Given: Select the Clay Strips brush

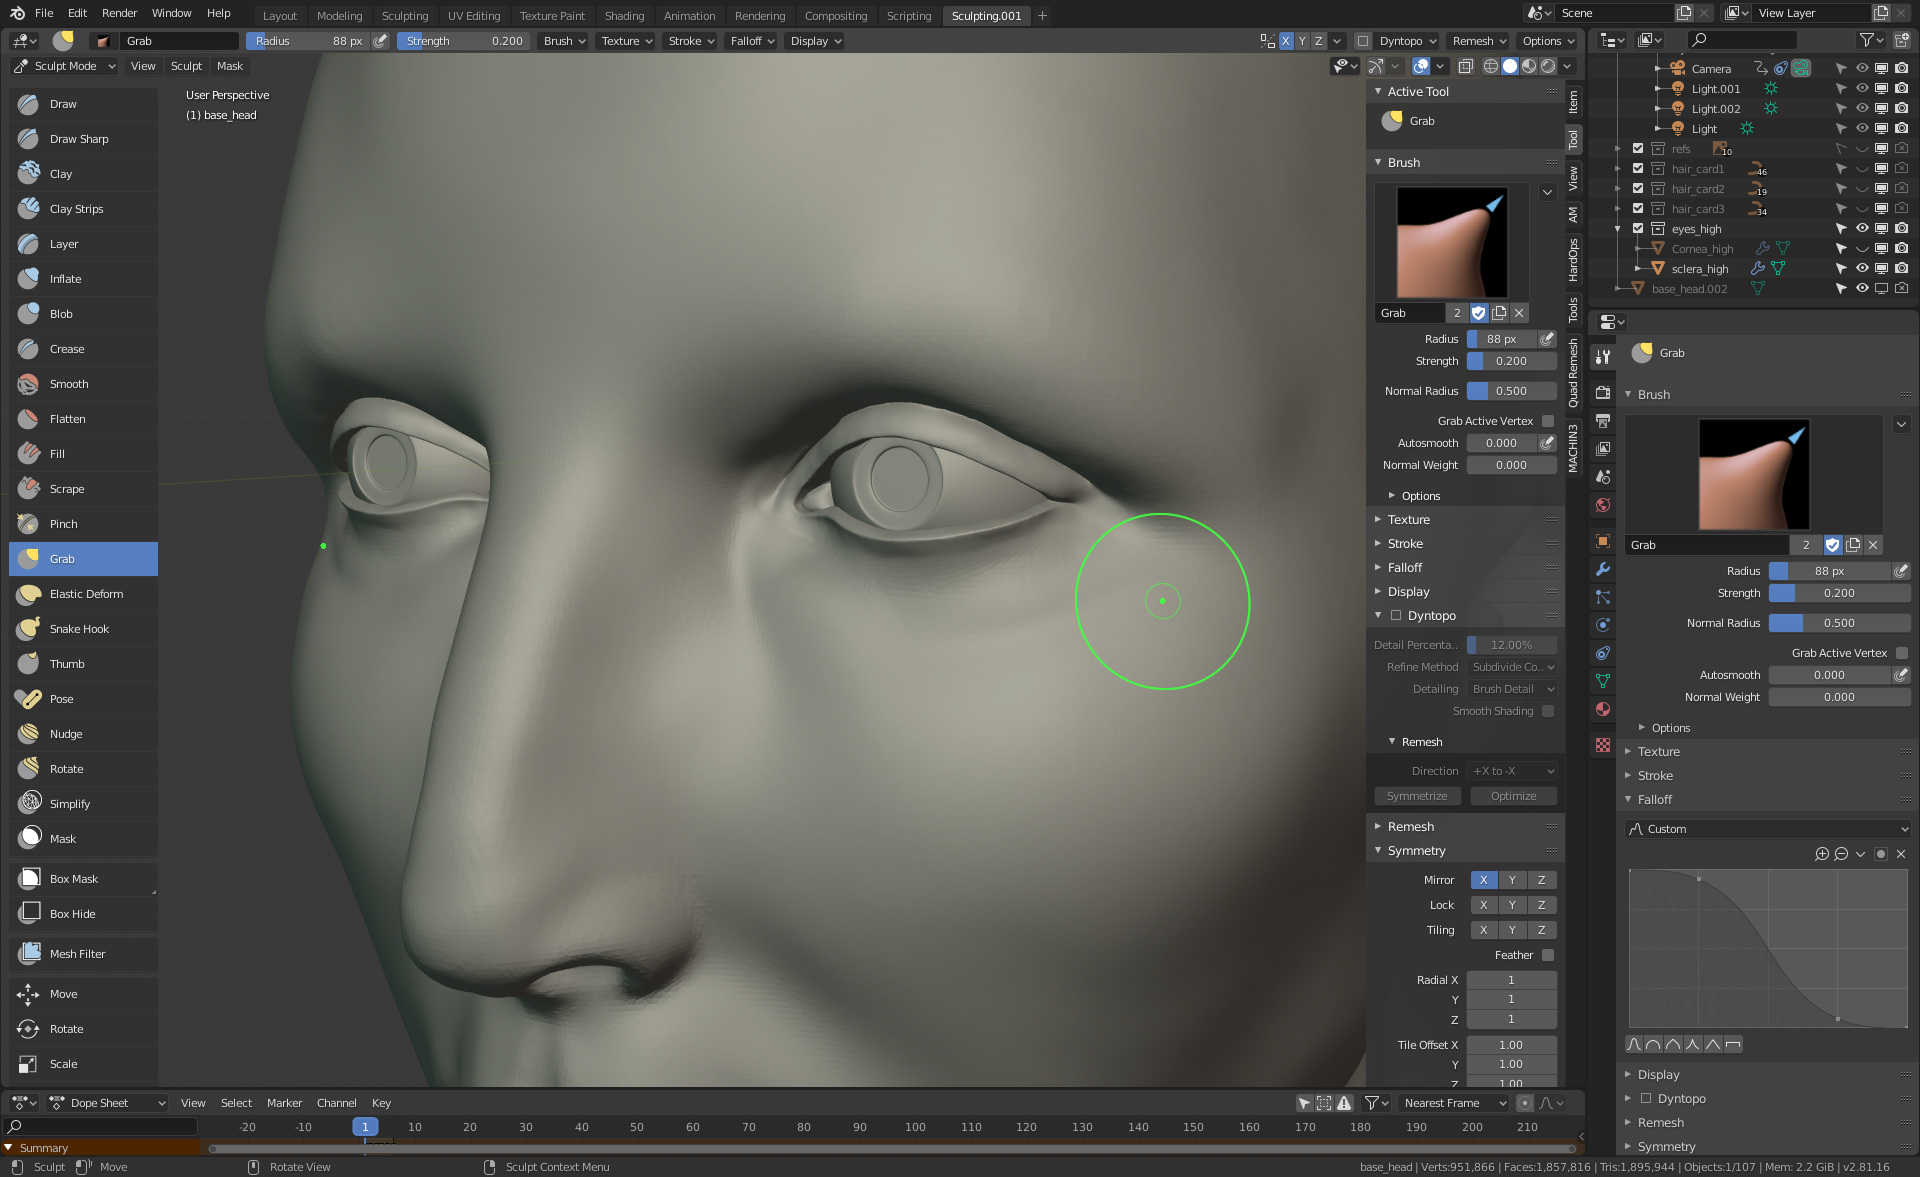Looking at the screenshot, I should (76, 209).
